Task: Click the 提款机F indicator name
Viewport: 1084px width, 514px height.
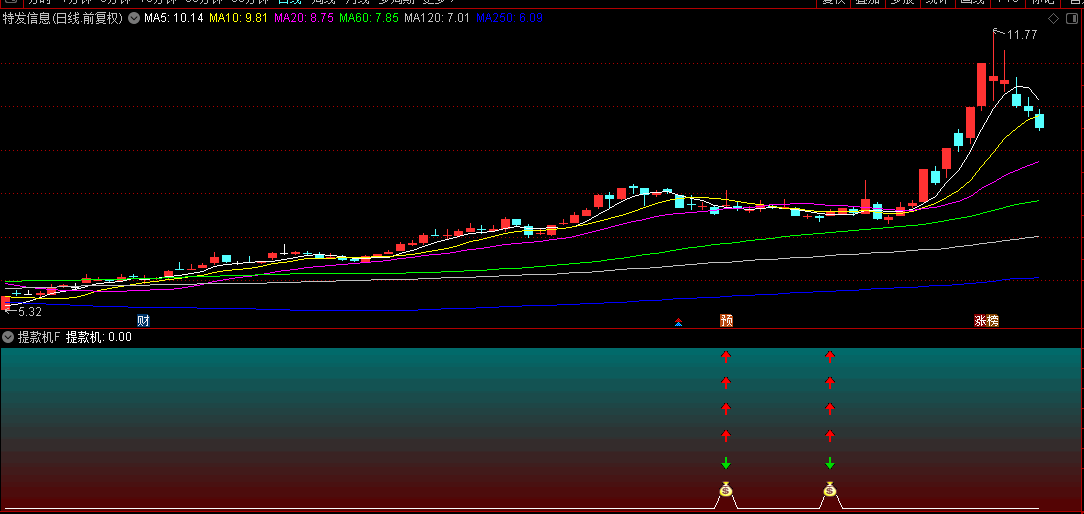Action: point(39,338)
